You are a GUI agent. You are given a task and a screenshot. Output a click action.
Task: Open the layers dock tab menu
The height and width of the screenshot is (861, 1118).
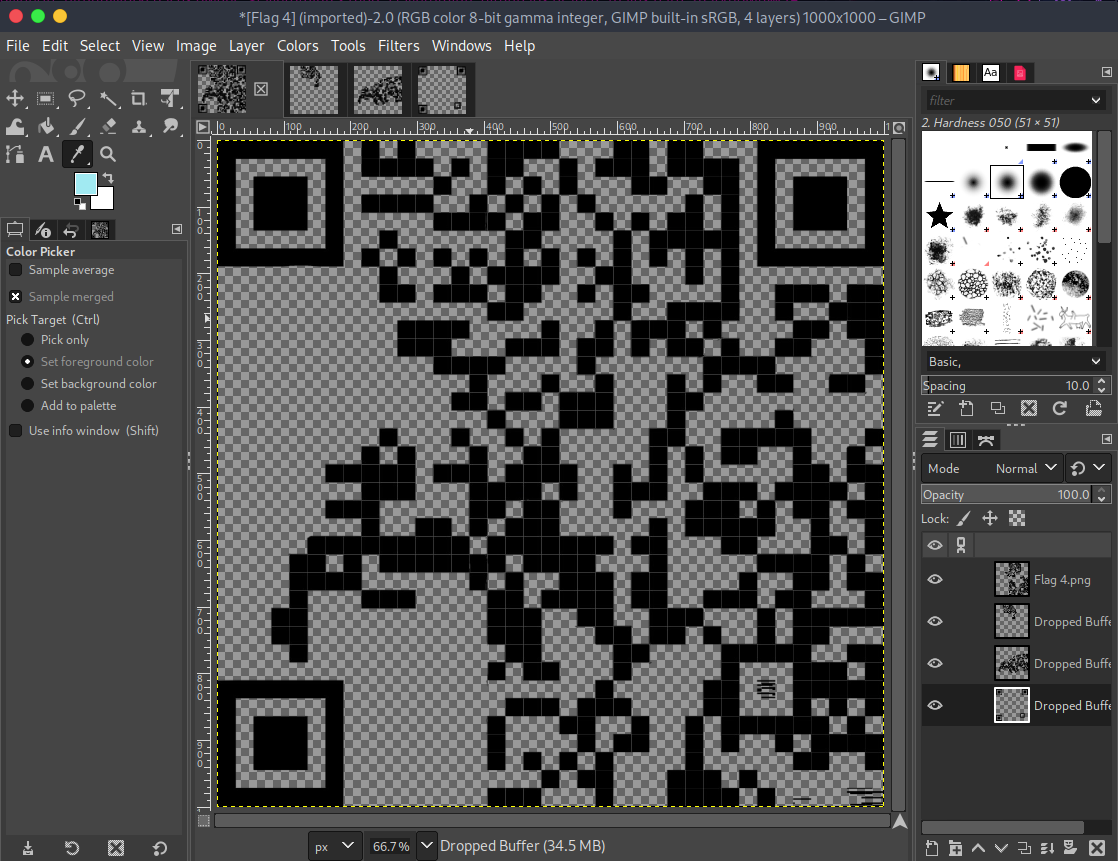coord(1107,439)
